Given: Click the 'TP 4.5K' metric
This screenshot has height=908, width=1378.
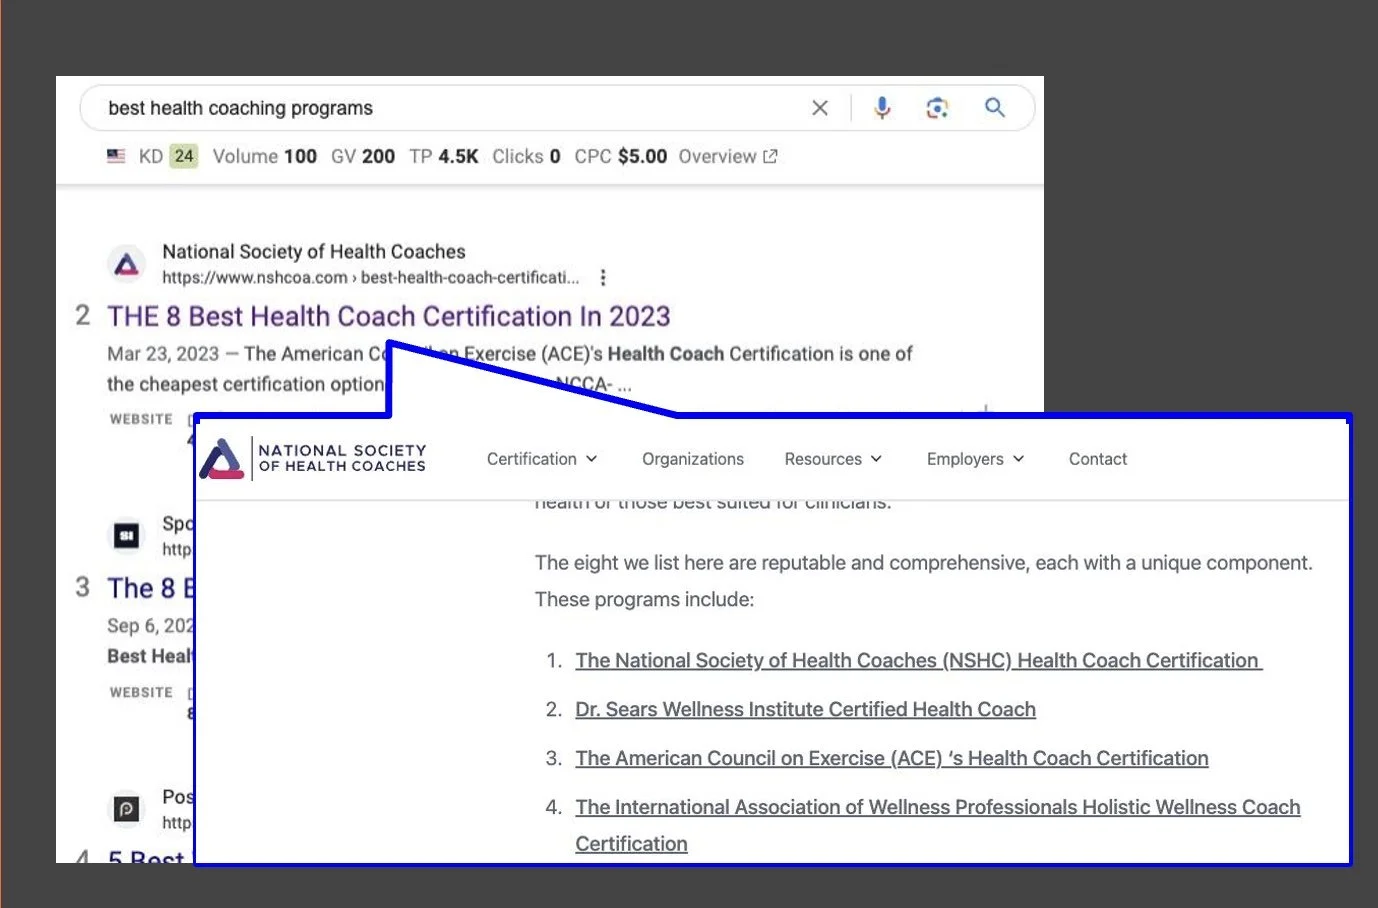Looking at the screenshot, I should pyautogui.click(x=444, y=156).
